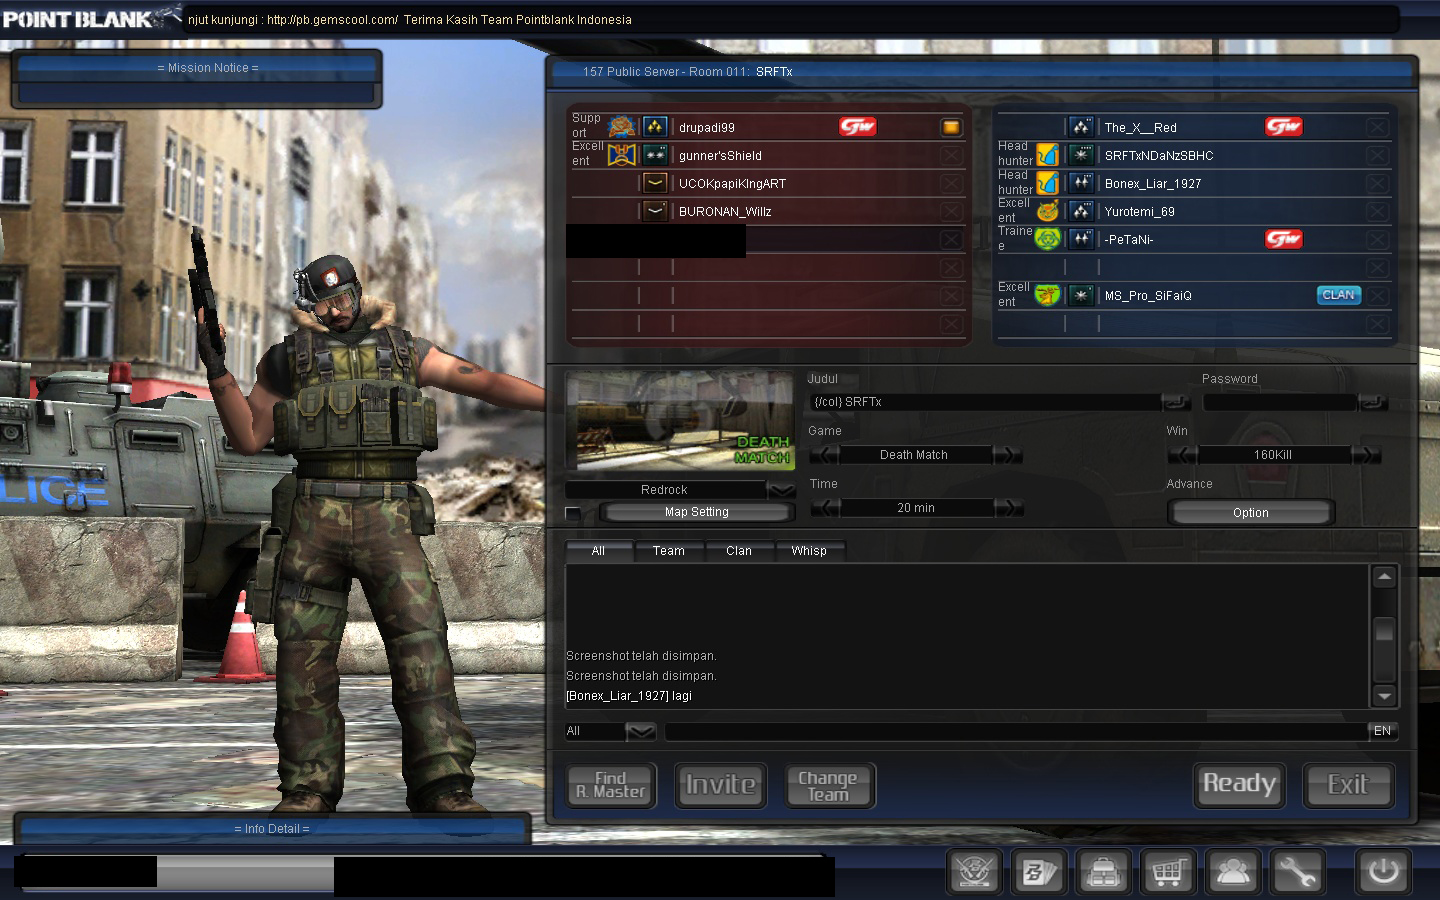Click the Change Team button

[828, 785]
